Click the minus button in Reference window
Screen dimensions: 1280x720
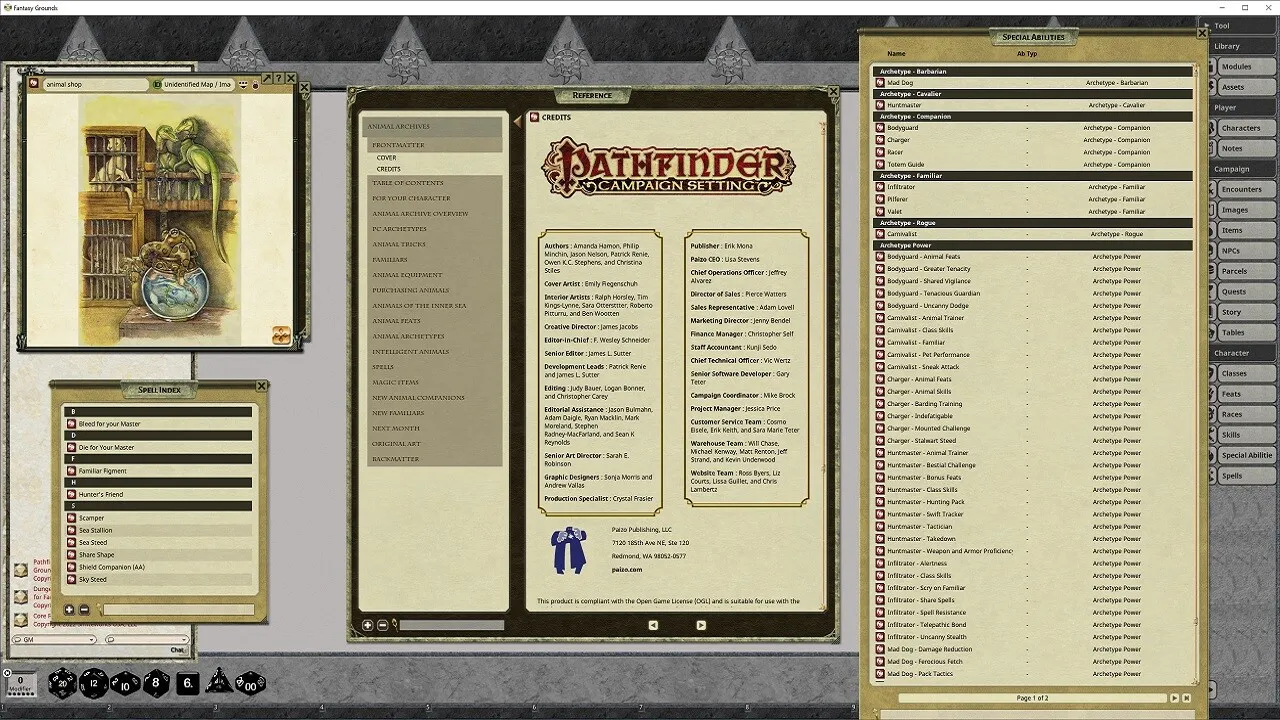[383, 625]
